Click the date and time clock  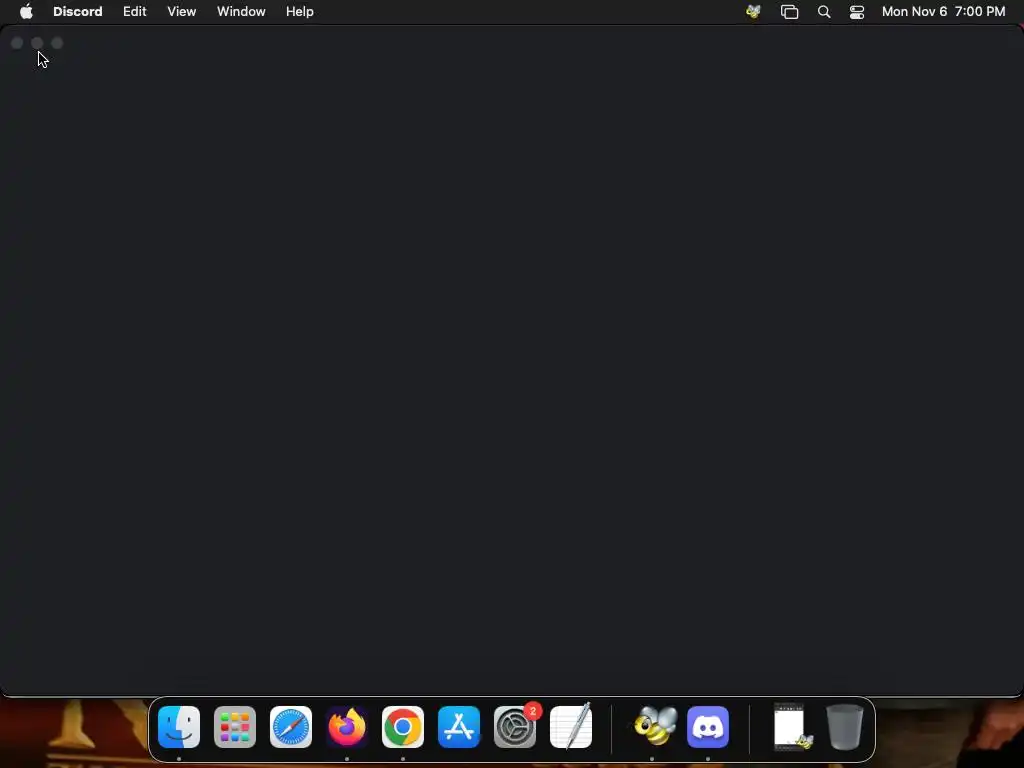[x=943, y=12]
